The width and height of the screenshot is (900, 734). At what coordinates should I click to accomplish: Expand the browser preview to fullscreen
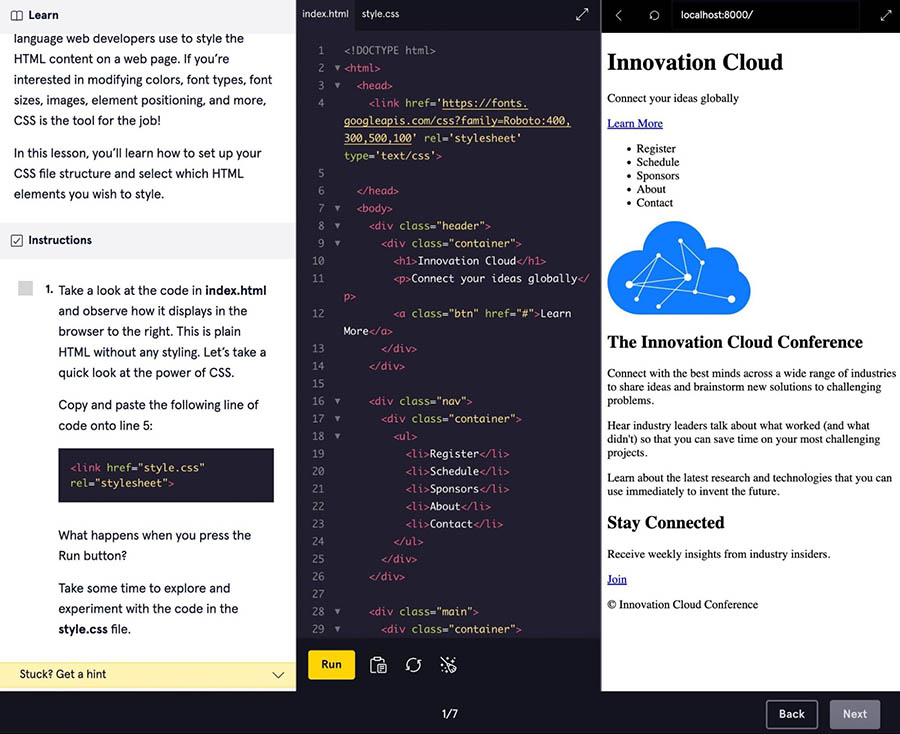pos(885,15)
